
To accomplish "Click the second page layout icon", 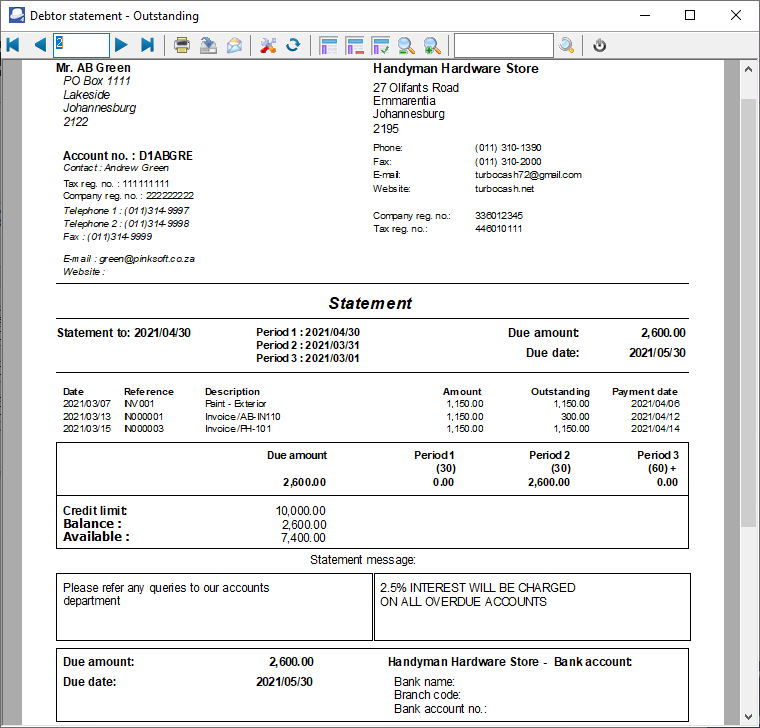I will (354, 45).
